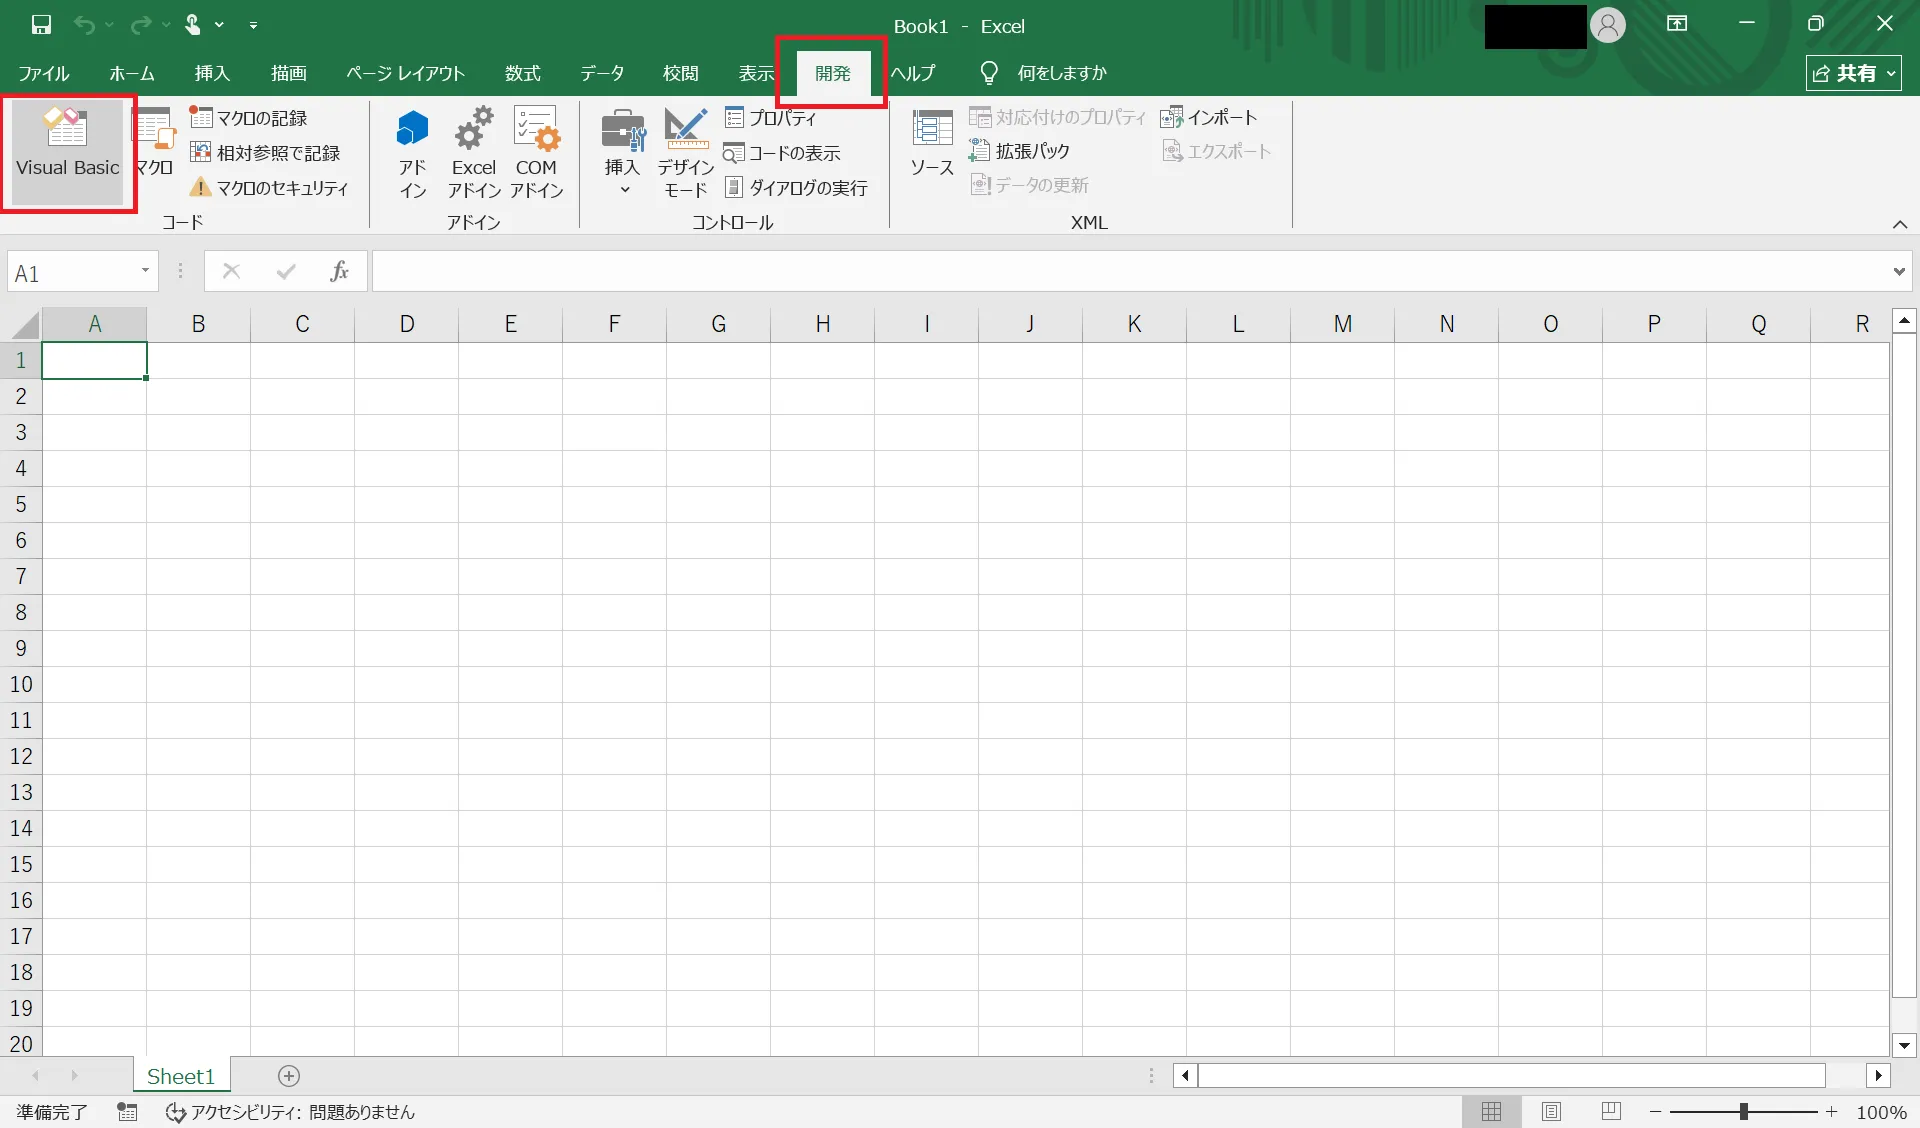Click the インポート XML import icon
The height and width of the screenshot is (1128, 1920).
tap(1172, 118)
